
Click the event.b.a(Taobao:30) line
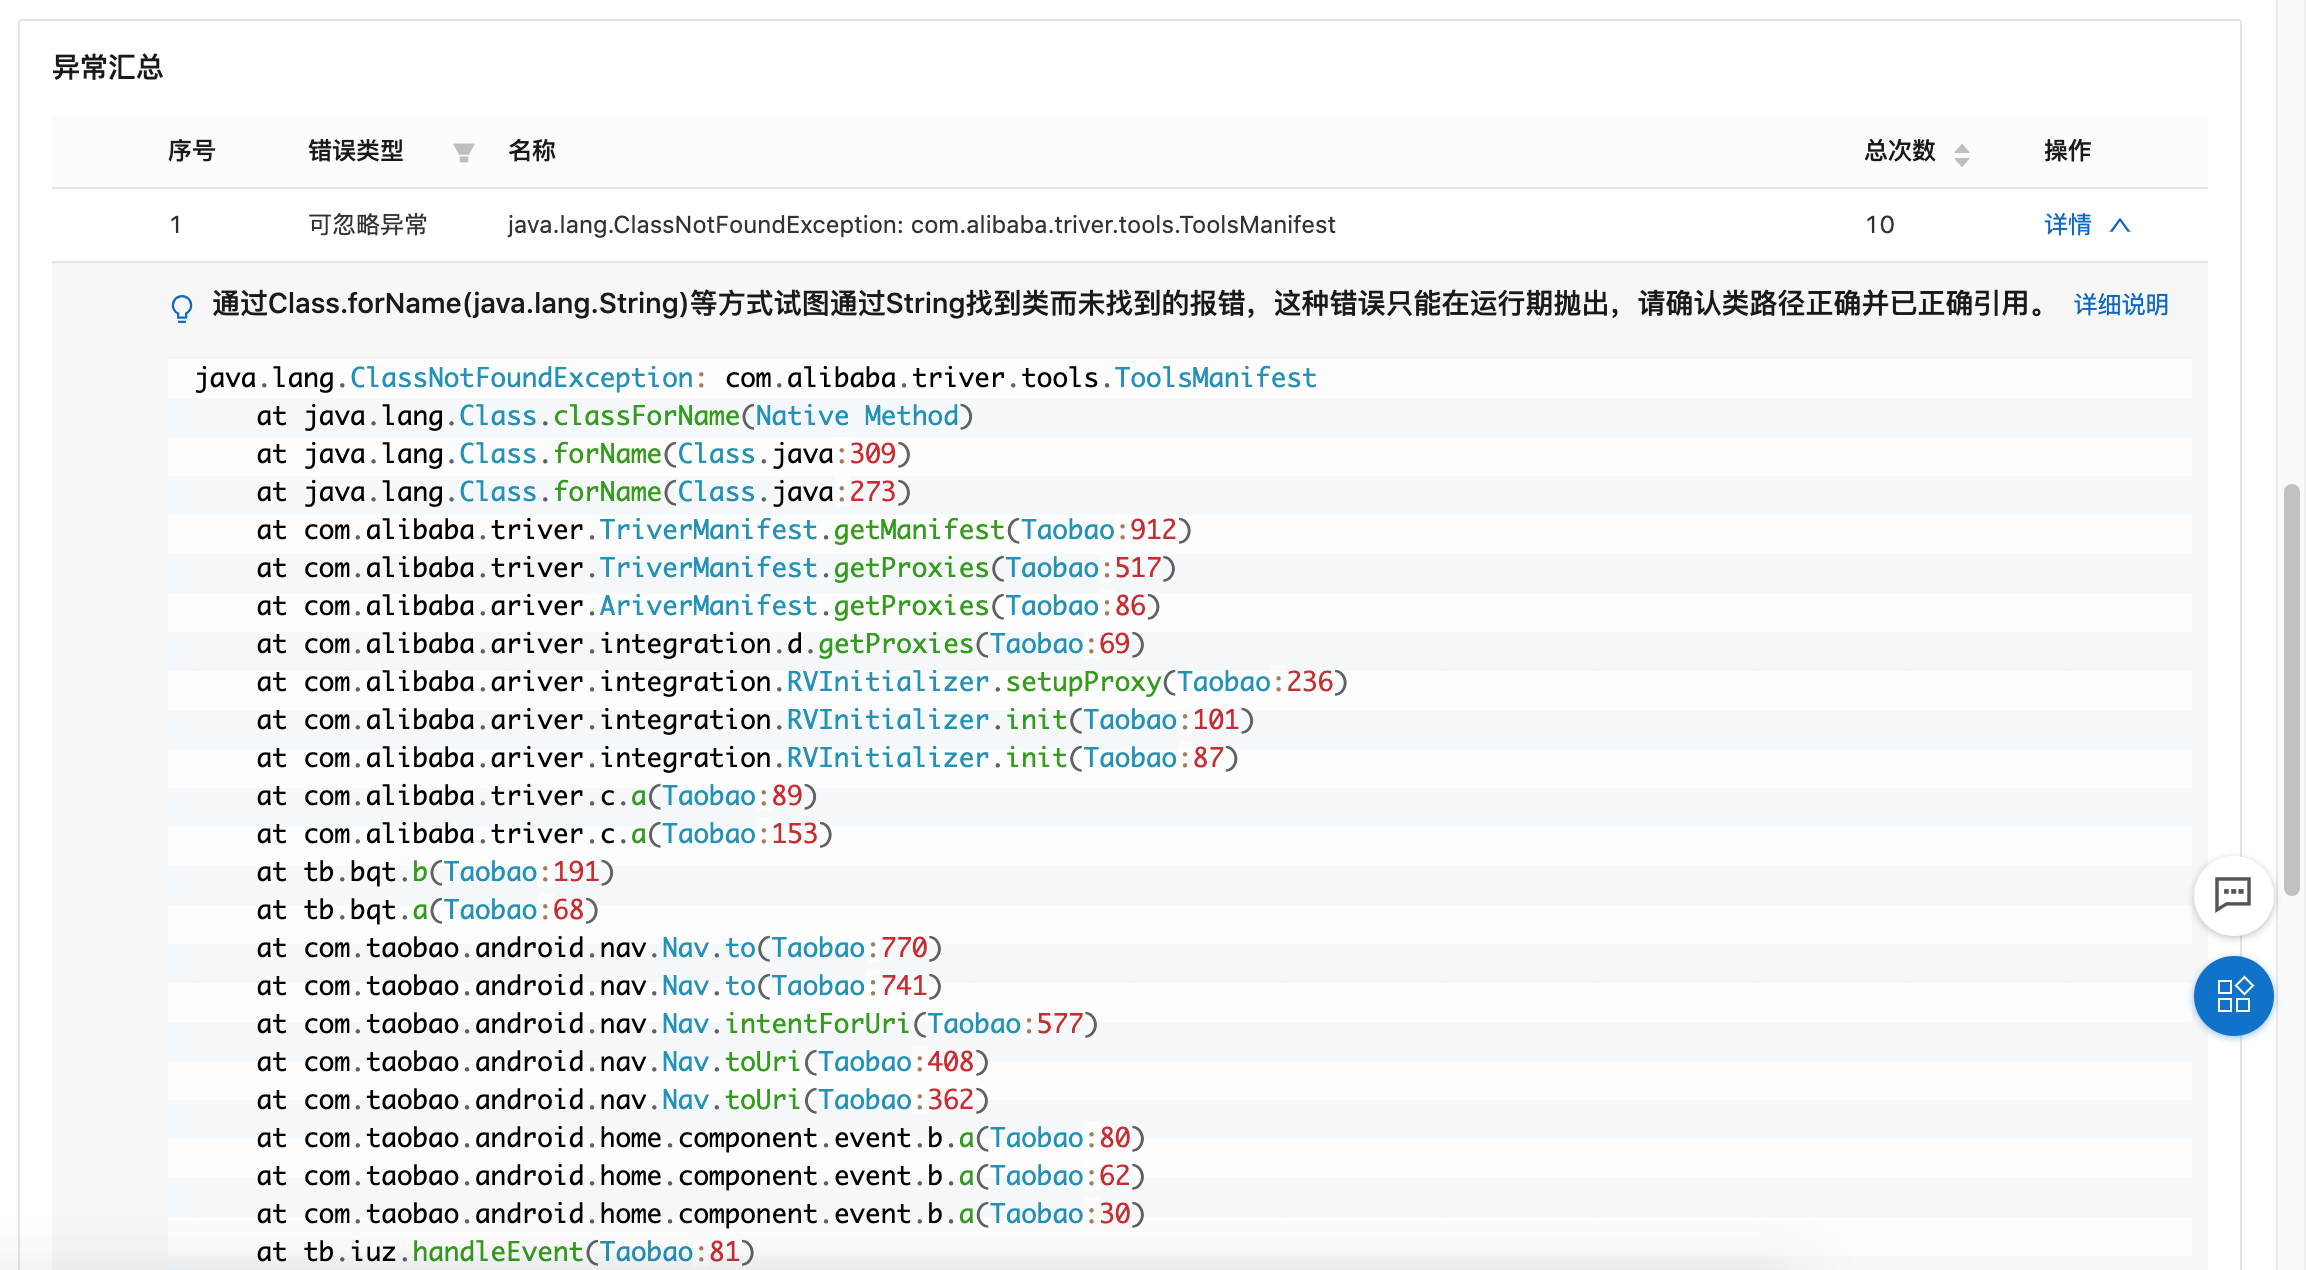coord(700,1214)
